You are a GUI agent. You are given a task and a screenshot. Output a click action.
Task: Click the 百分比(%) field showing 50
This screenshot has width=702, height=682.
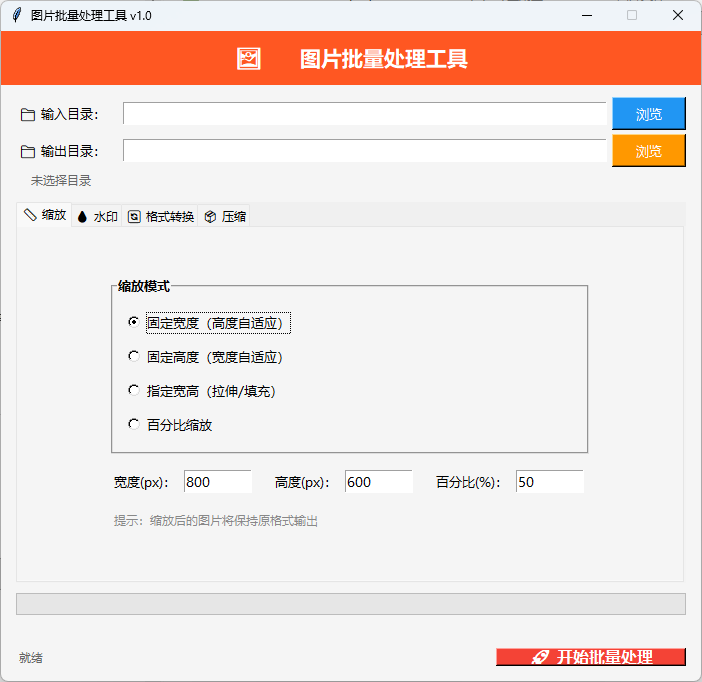tap(550, 482)
